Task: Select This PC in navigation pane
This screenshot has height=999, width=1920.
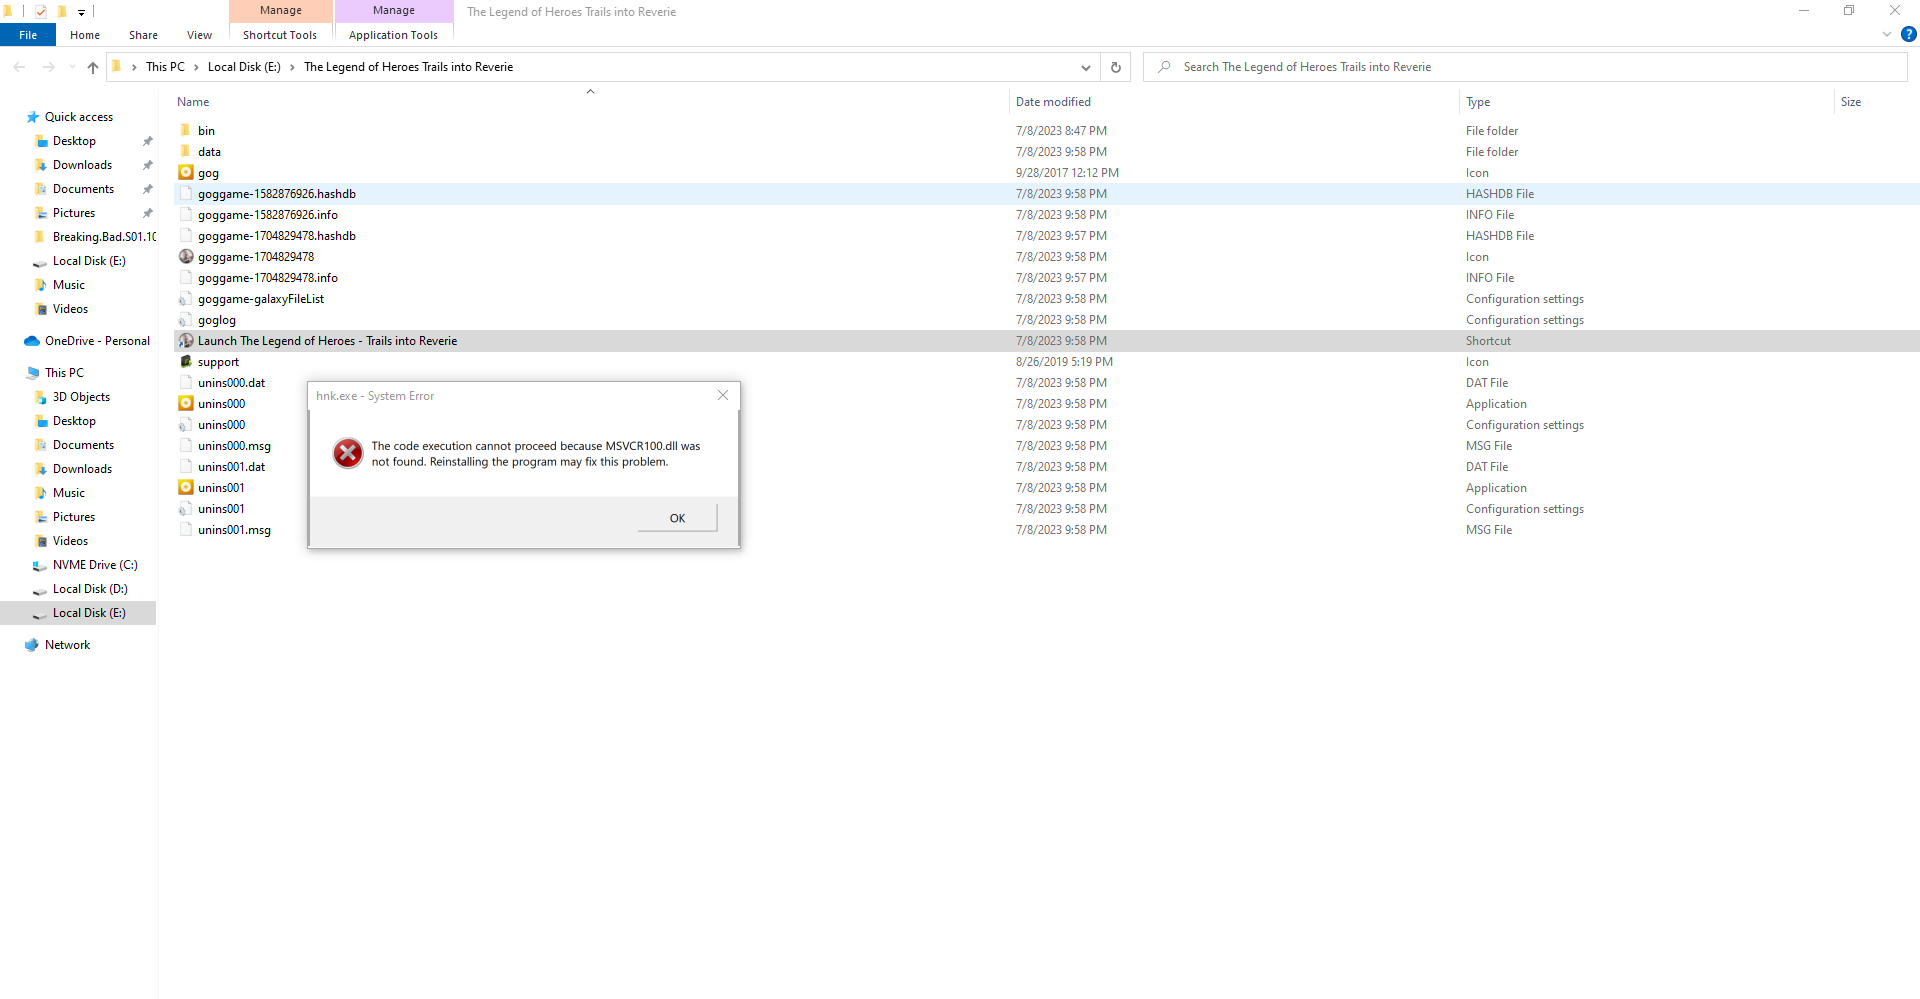Action: click(x=64, y=373)
